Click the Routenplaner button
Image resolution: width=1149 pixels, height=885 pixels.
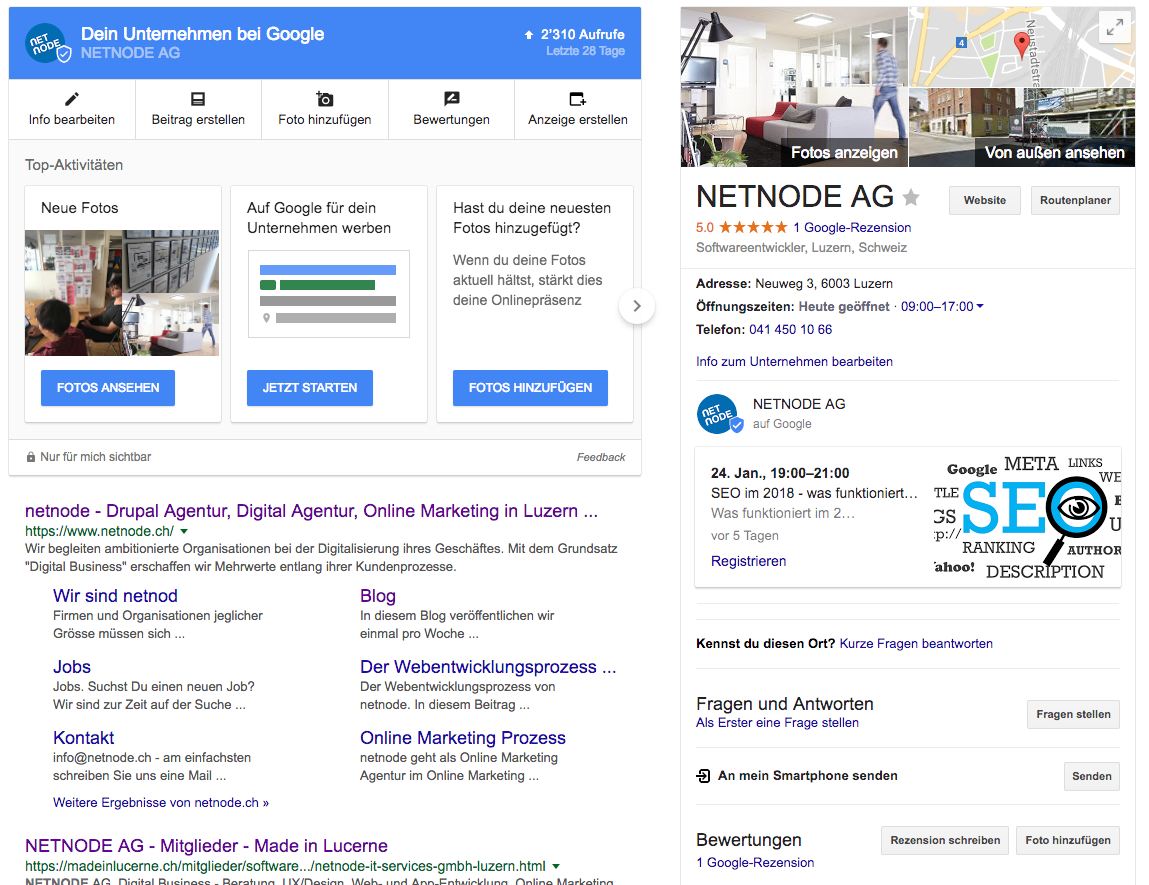1075,200
